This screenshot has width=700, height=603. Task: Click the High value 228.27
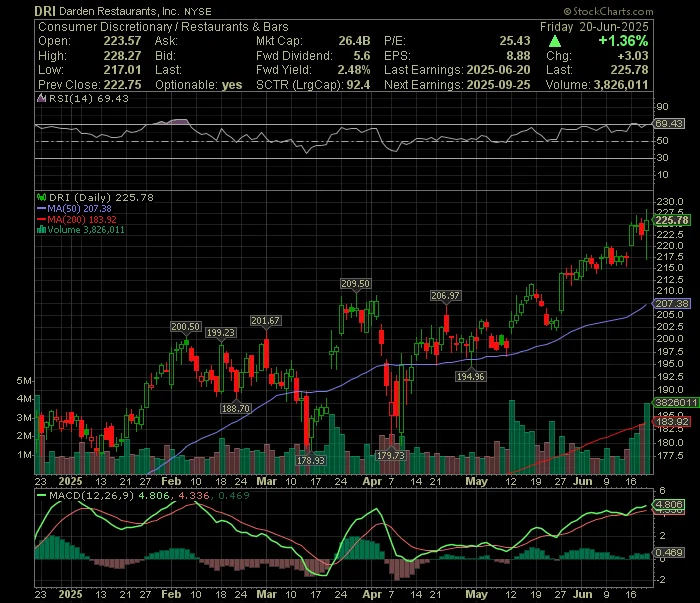(122, 56)
